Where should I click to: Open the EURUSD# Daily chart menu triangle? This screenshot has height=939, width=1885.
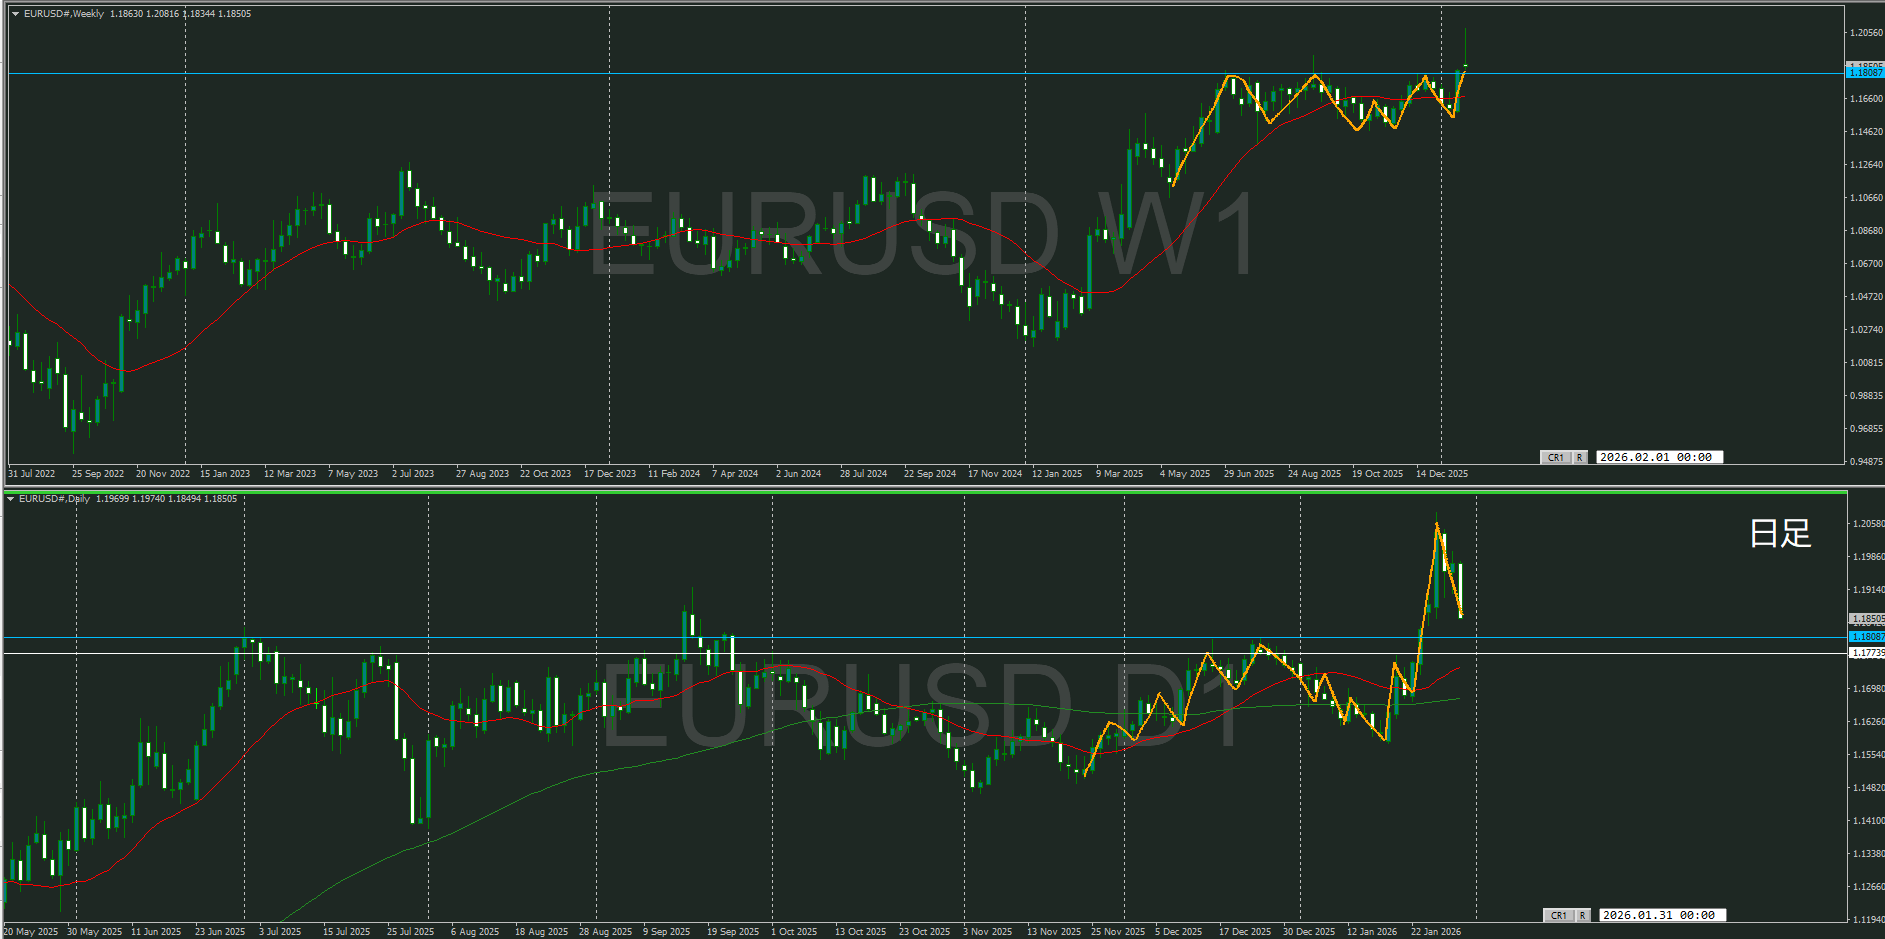tap(11, 498)
